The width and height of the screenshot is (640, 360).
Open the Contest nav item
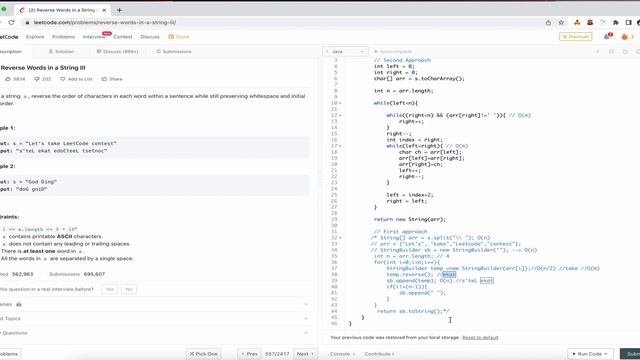click(x=122, y=37)
